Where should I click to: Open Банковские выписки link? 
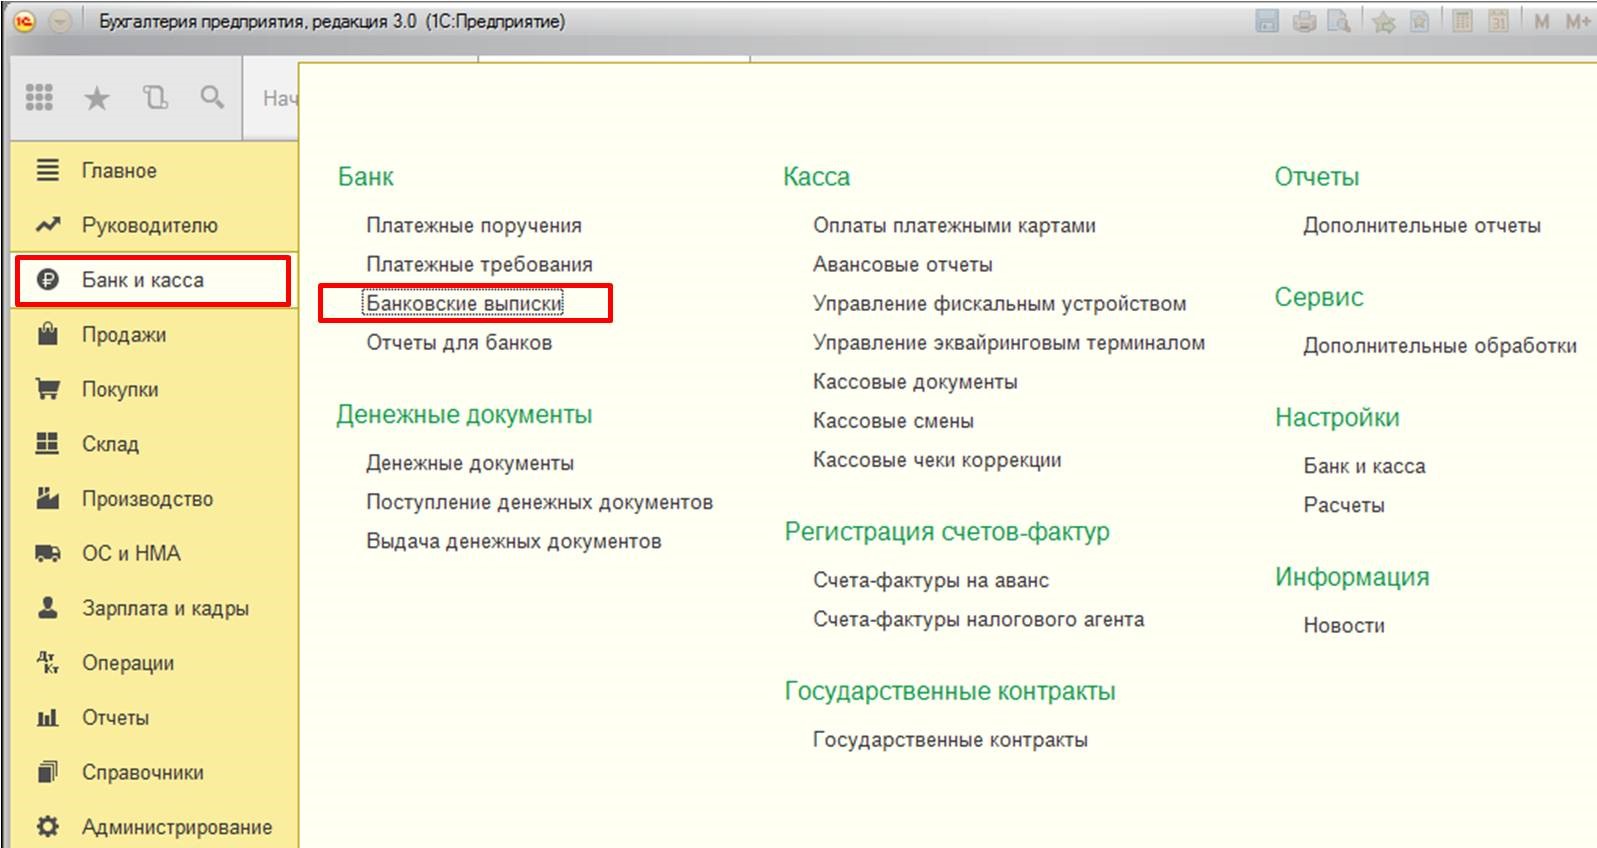464,303
